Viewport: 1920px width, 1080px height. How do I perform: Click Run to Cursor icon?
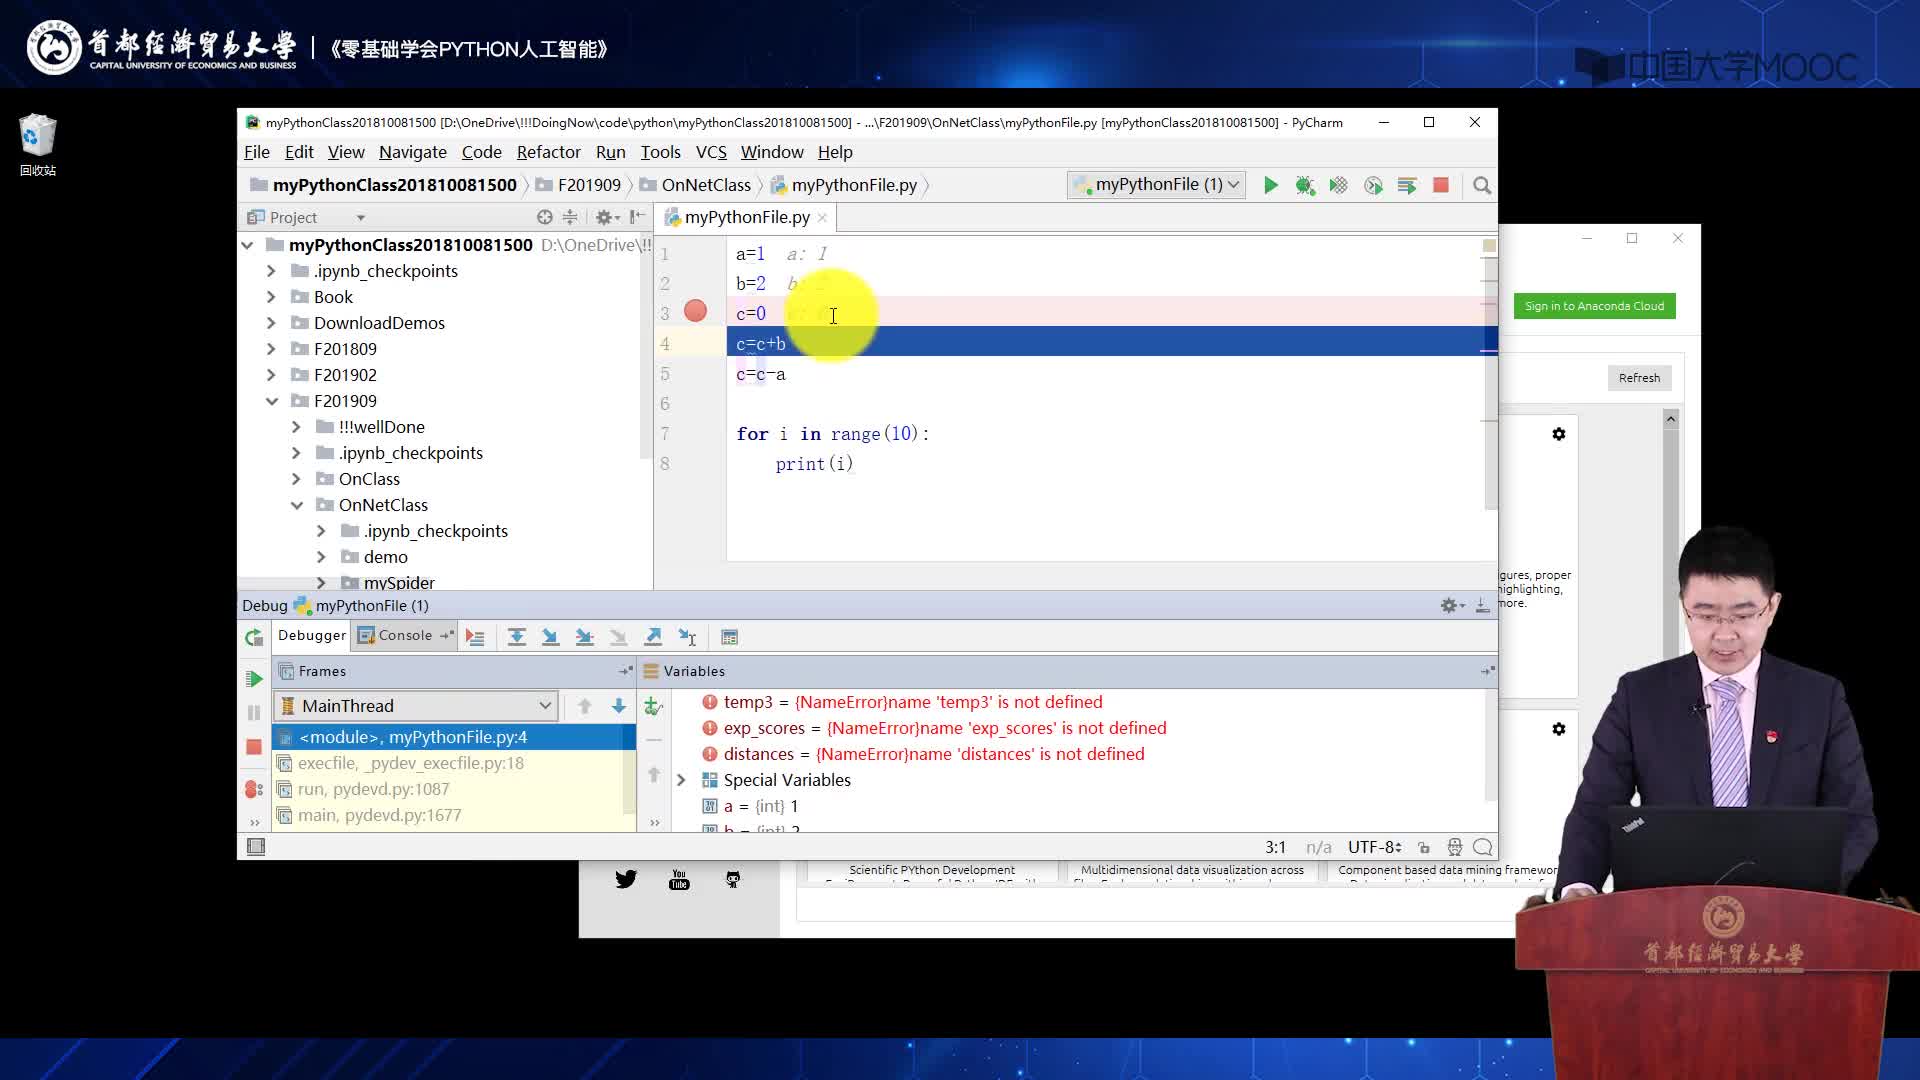(x=687, y=637)
